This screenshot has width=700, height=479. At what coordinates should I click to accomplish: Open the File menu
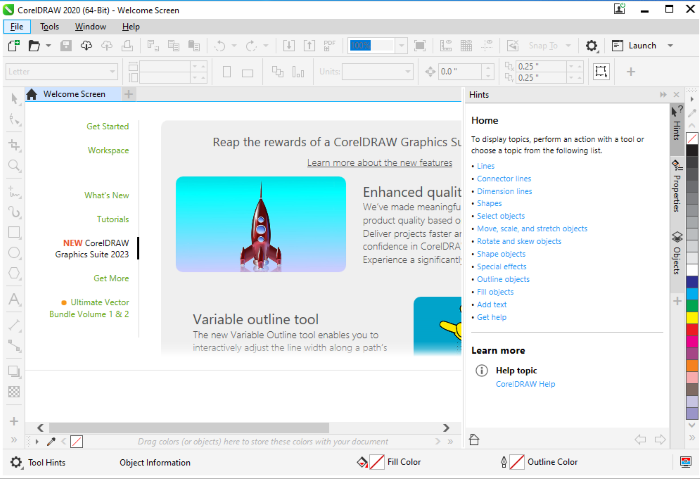coord(17,26)
